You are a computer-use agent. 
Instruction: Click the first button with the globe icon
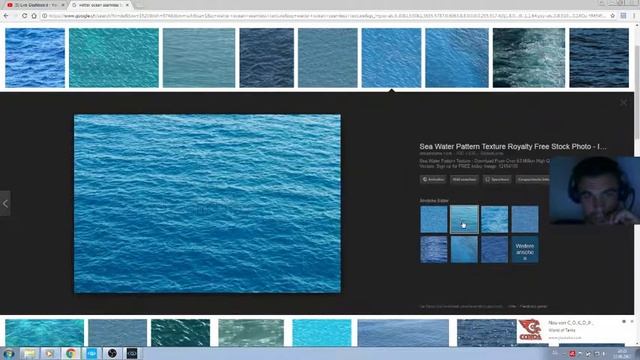(433, 179)
